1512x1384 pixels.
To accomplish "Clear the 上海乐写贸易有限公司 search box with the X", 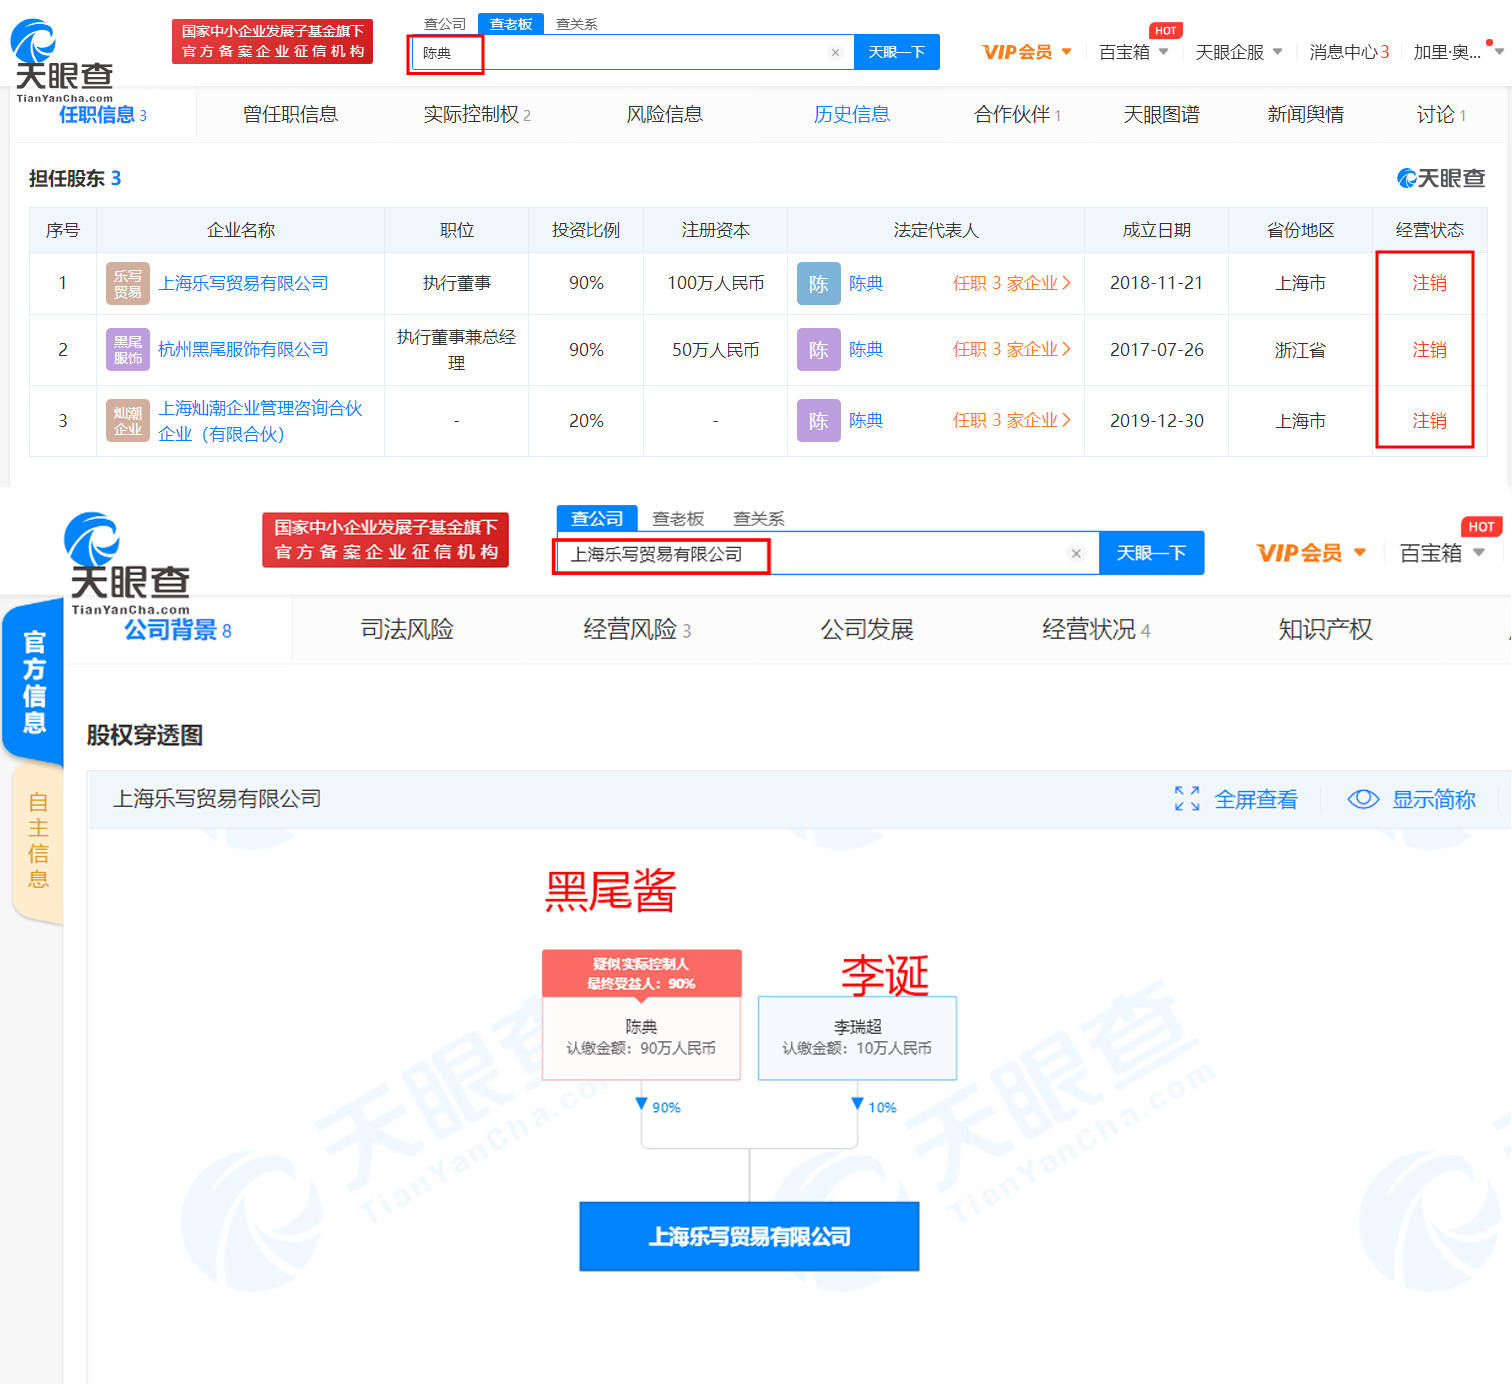I will pos(1076,554).
